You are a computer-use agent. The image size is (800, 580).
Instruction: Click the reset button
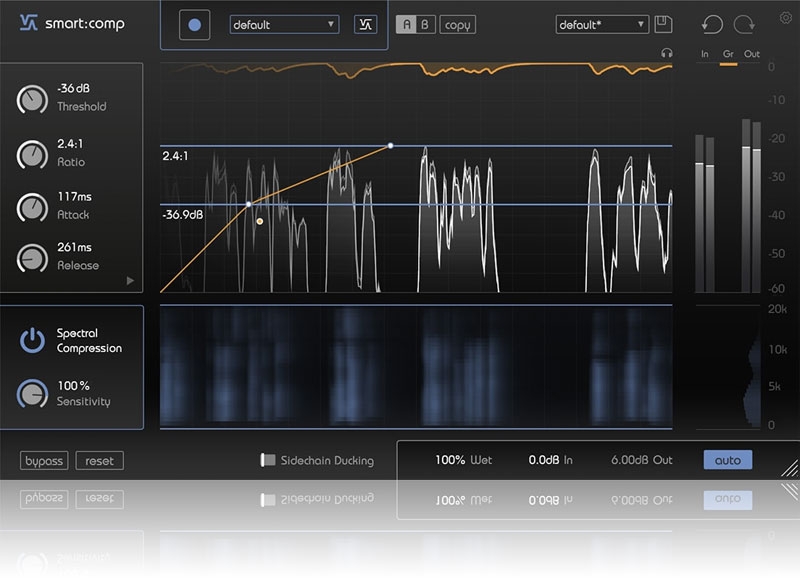(99, 461)
